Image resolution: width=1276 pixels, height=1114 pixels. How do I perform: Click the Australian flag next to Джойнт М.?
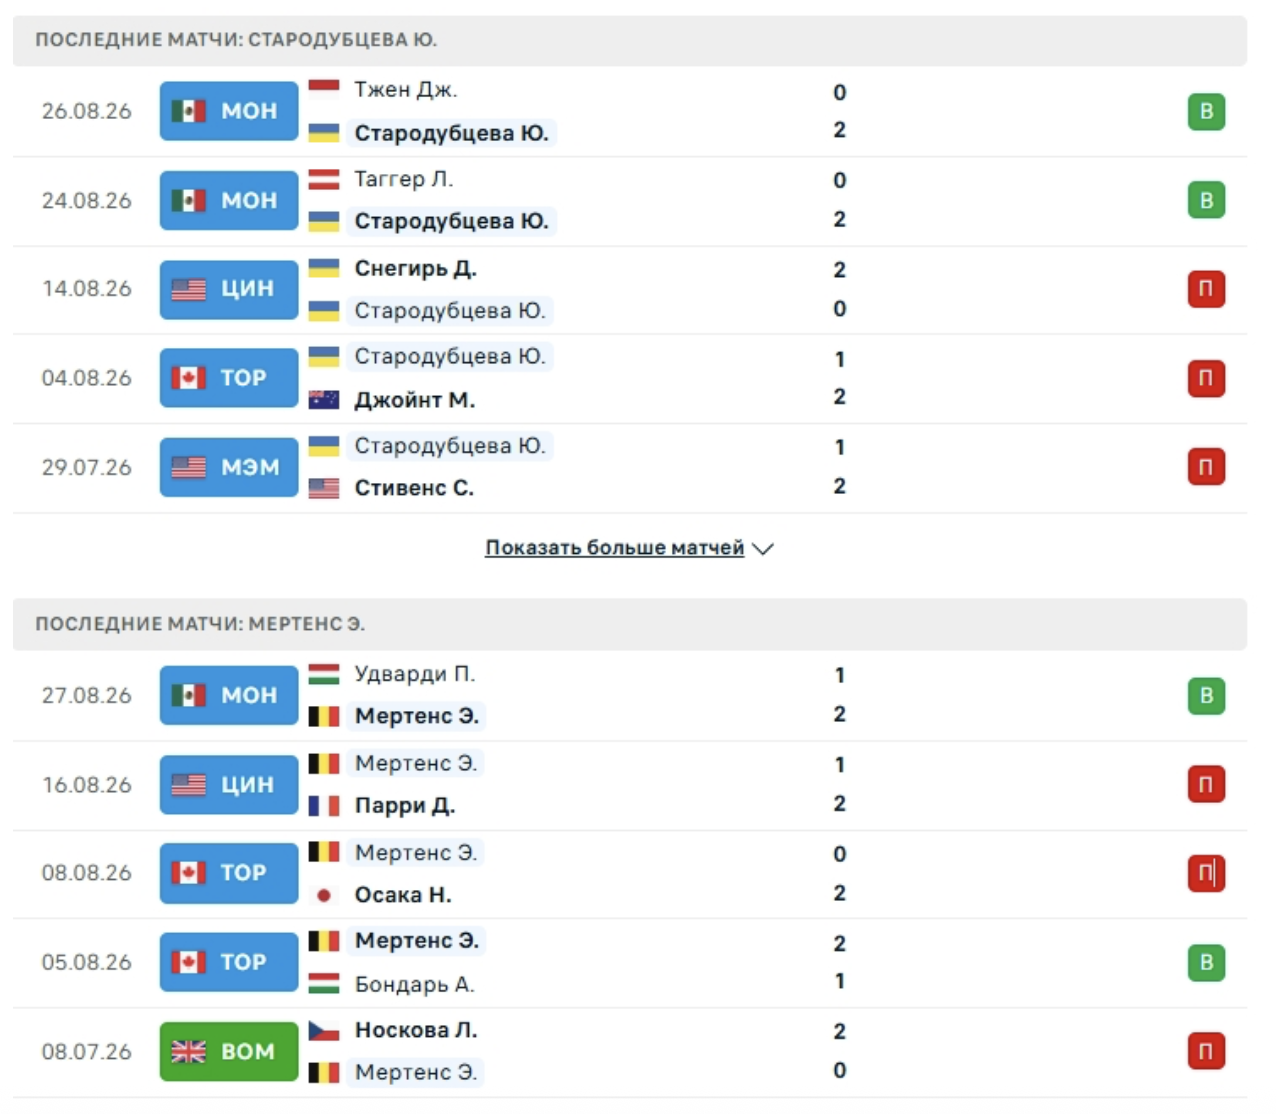tap(324, 400)
